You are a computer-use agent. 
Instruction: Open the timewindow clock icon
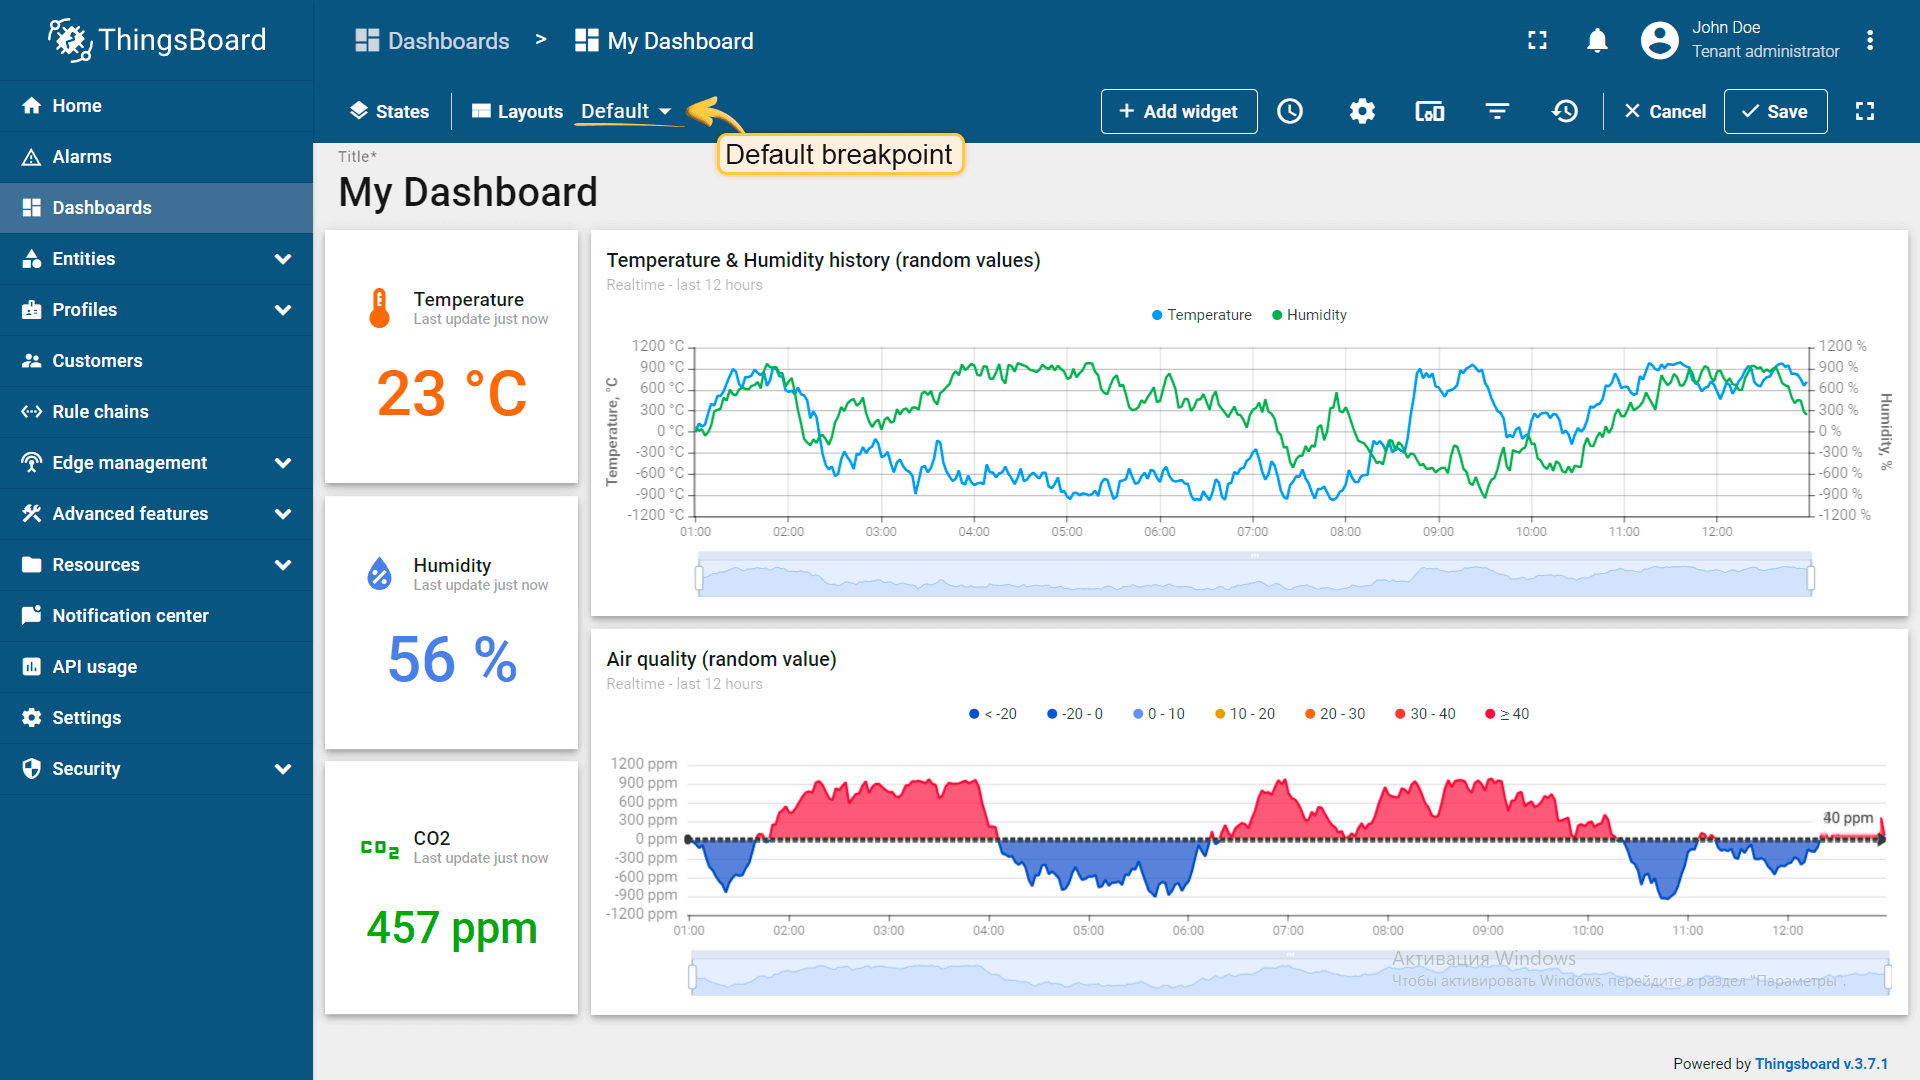1290,111
